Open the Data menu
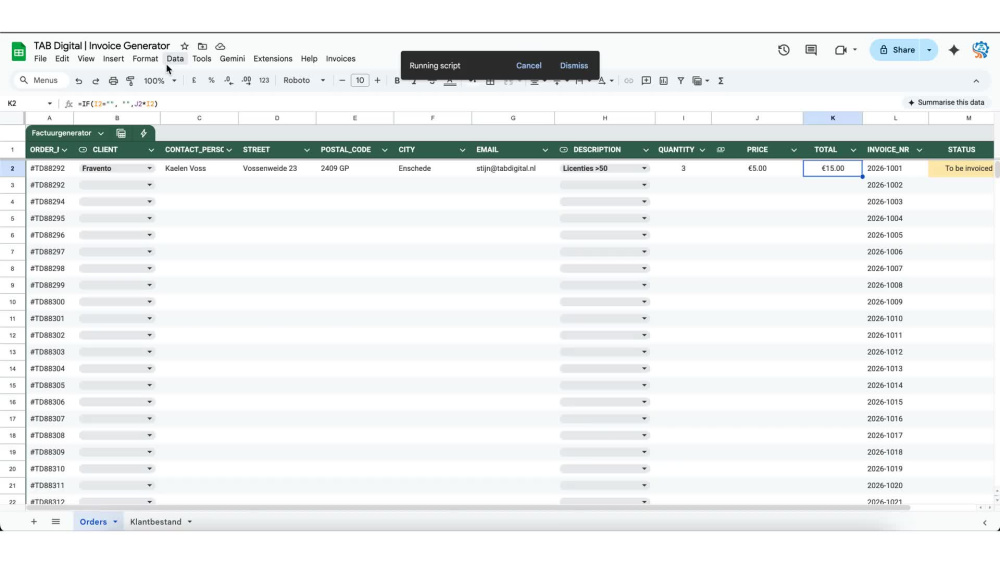This screenshot has height=563, width=1000. 175,59
